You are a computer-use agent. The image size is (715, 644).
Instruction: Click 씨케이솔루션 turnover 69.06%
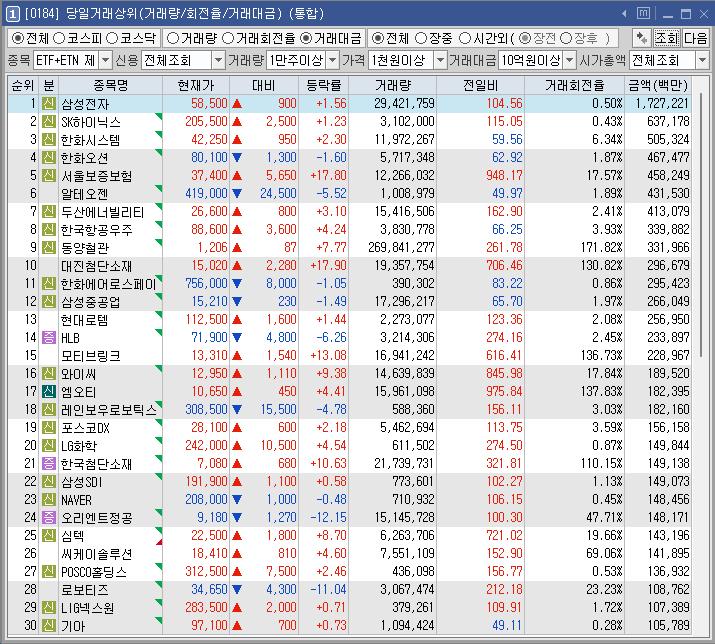pyautogui.click(x=604, y=553)
